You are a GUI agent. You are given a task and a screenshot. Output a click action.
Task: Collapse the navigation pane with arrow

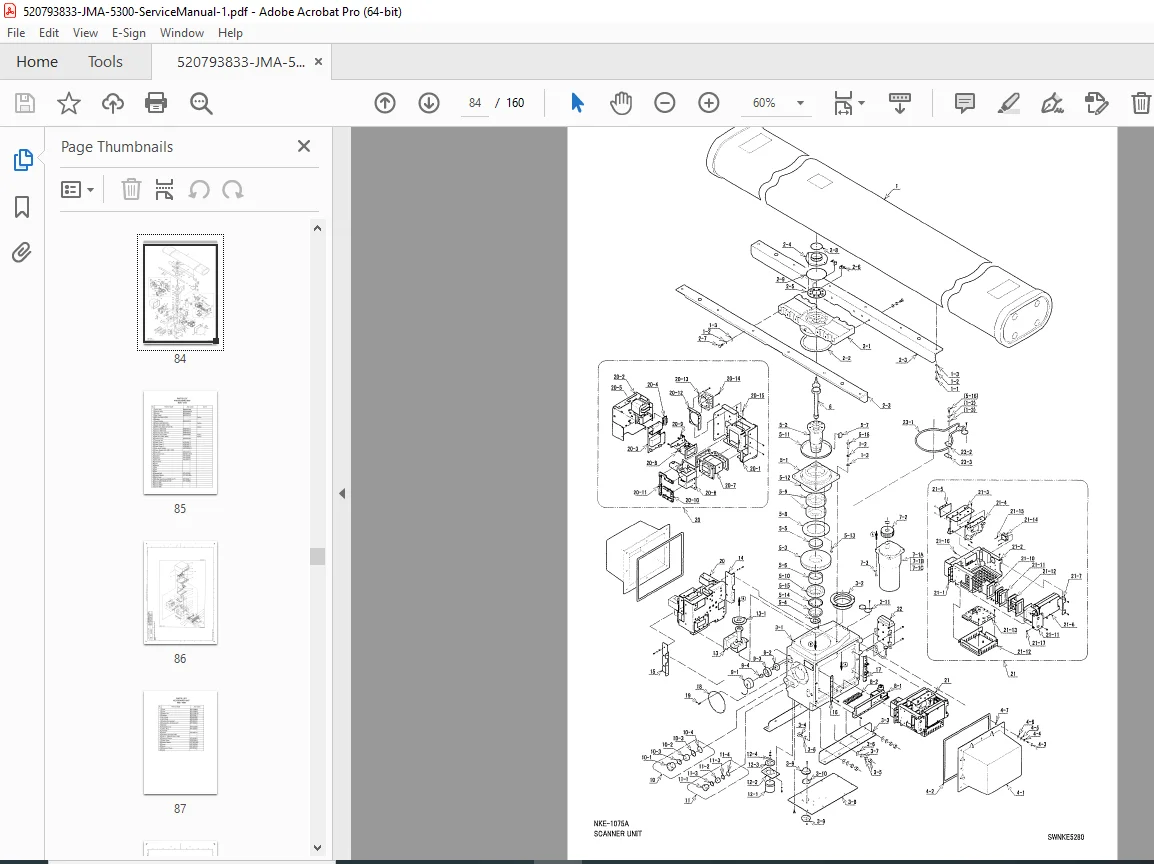[341, 494]
